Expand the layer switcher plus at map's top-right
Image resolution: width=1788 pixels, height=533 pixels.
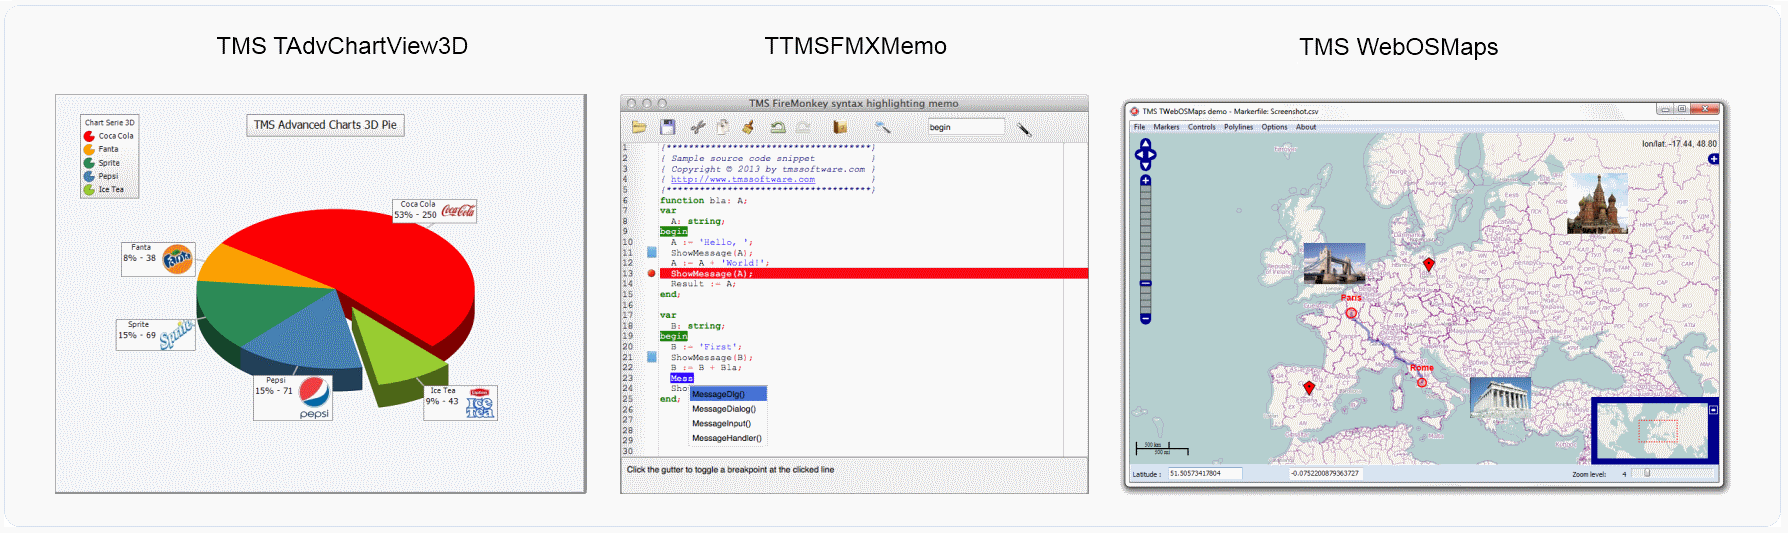click(1713, 159)
